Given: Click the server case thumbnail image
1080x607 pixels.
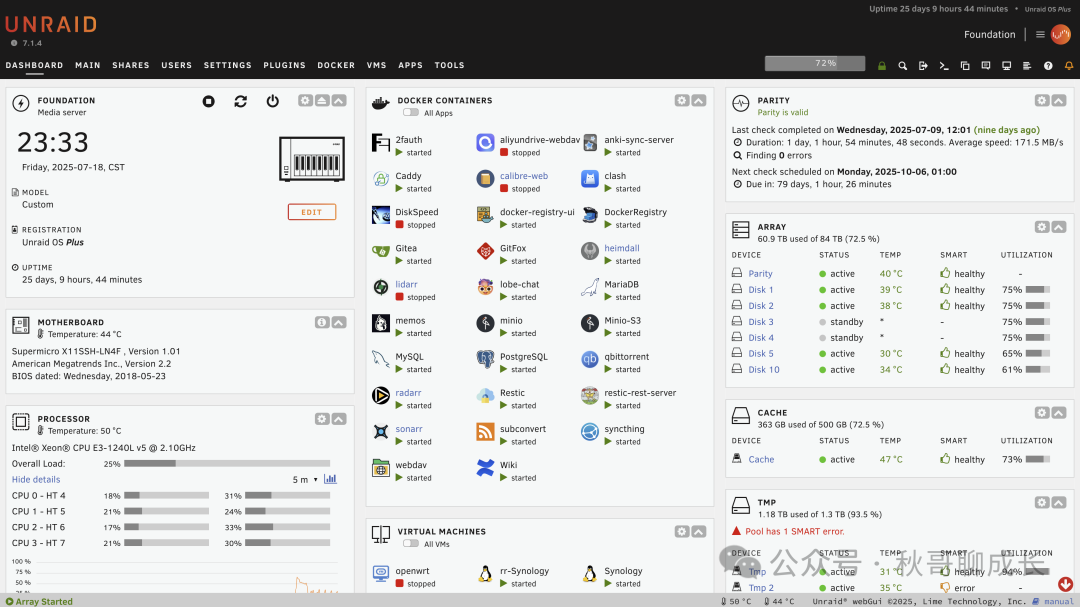Looking at the screenshot, I should (312, 159).
